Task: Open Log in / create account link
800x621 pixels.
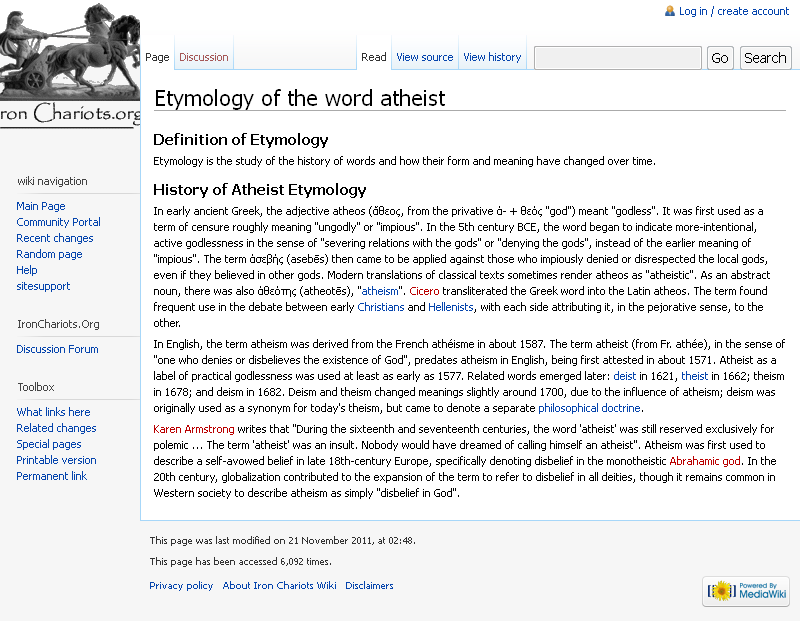Action: [x=734, y=11]
